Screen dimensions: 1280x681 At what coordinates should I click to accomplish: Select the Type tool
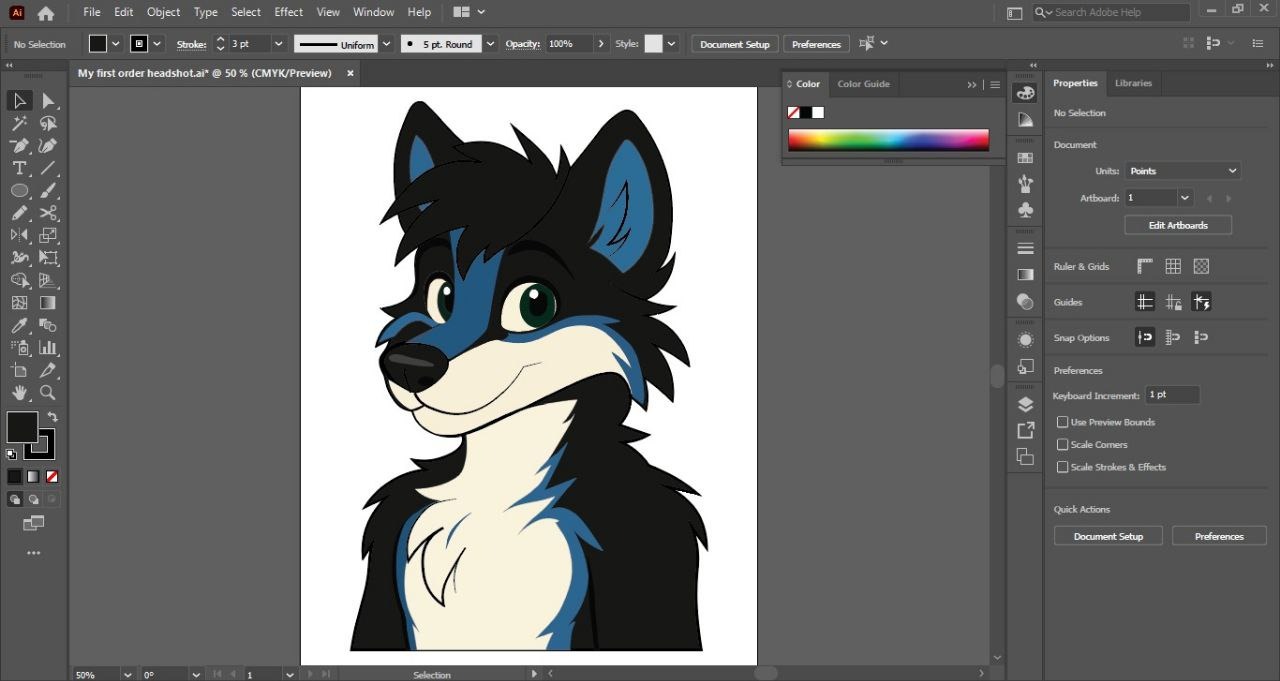(x=19, y=168)
